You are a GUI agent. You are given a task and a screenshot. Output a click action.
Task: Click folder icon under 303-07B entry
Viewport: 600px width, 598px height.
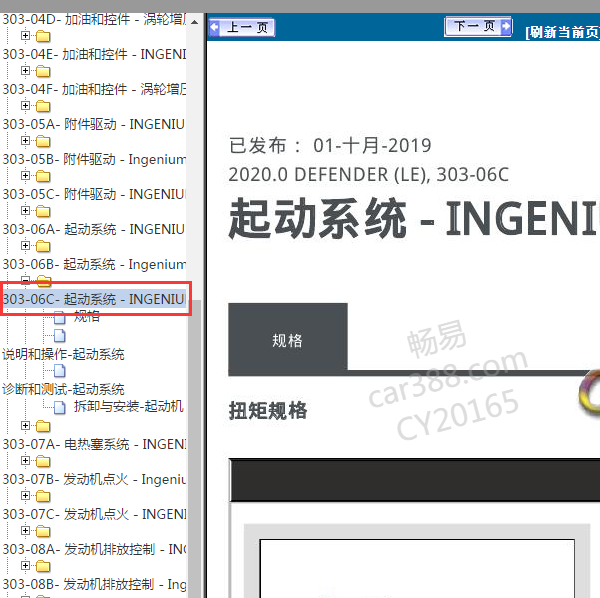[x=43, y=497]
